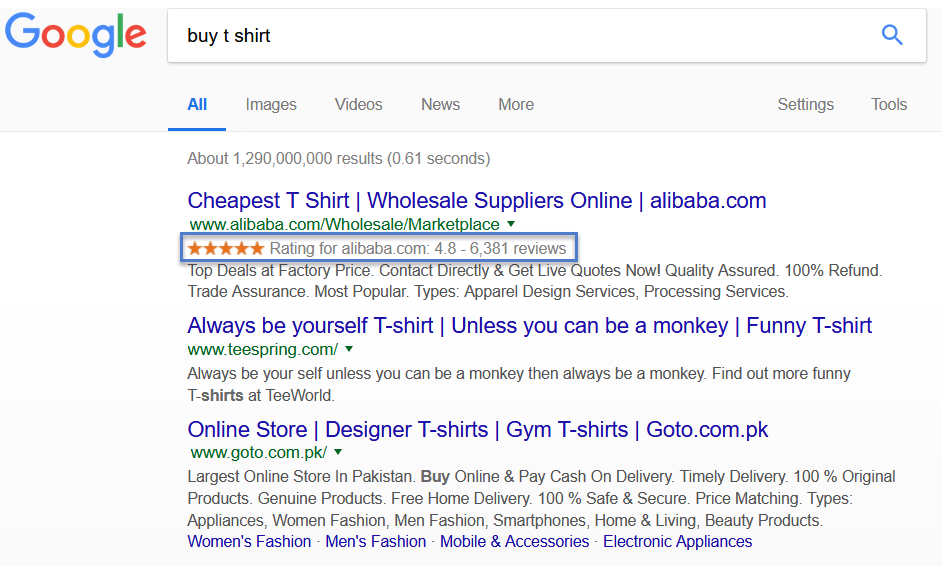Open the Men's Fashion sitelink

click(x=375, y=541)
